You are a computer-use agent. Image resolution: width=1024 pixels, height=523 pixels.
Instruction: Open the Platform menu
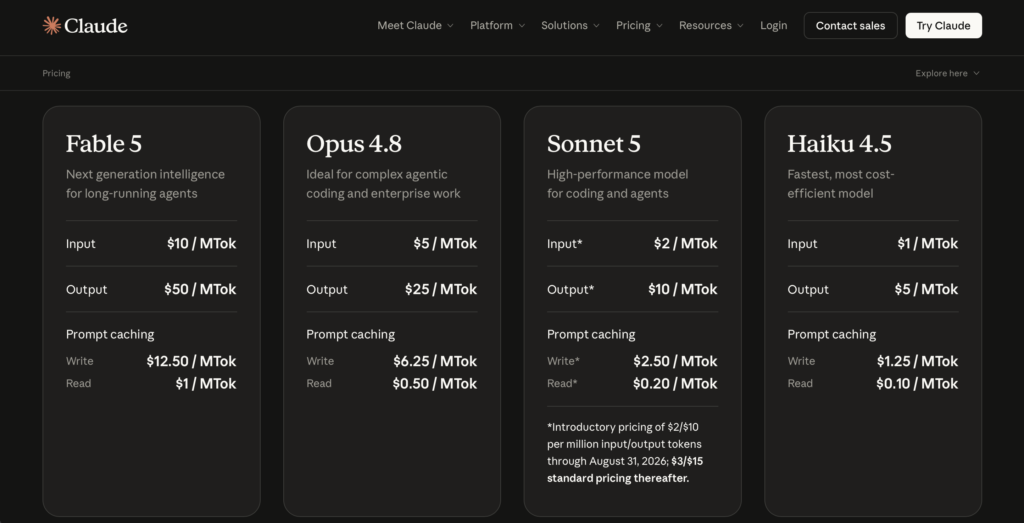point(497,25)
